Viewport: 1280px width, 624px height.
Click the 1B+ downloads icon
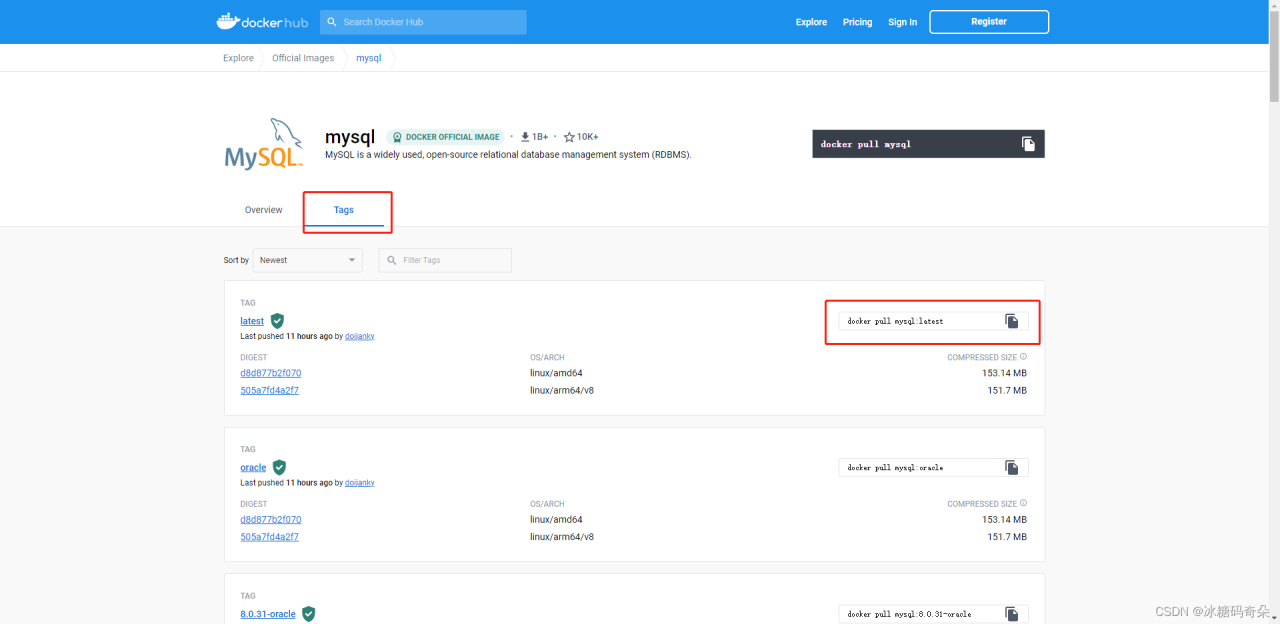(524, 136)
